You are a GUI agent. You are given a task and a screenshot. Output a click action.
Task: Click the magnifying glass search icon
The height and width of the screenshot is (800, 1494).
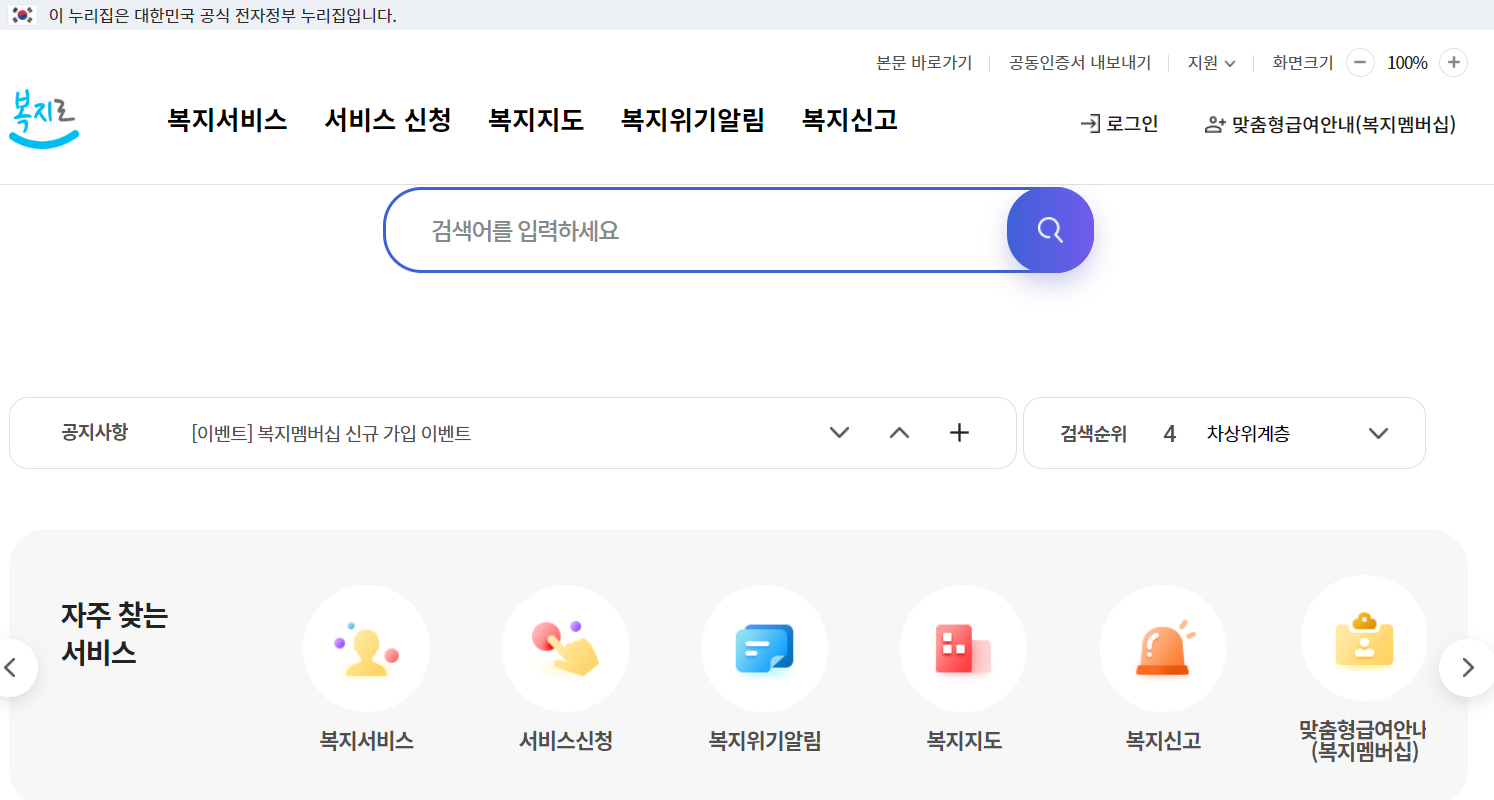(x=1049, y=229)
